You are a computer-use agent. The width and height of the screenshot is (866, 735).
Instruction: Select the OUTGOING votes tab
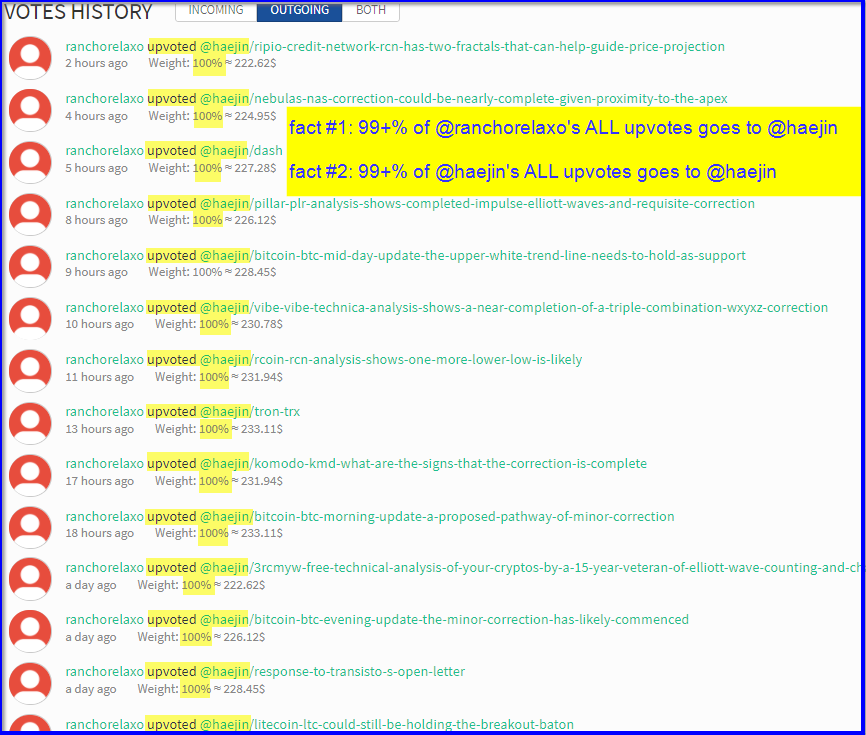(299, 10)
